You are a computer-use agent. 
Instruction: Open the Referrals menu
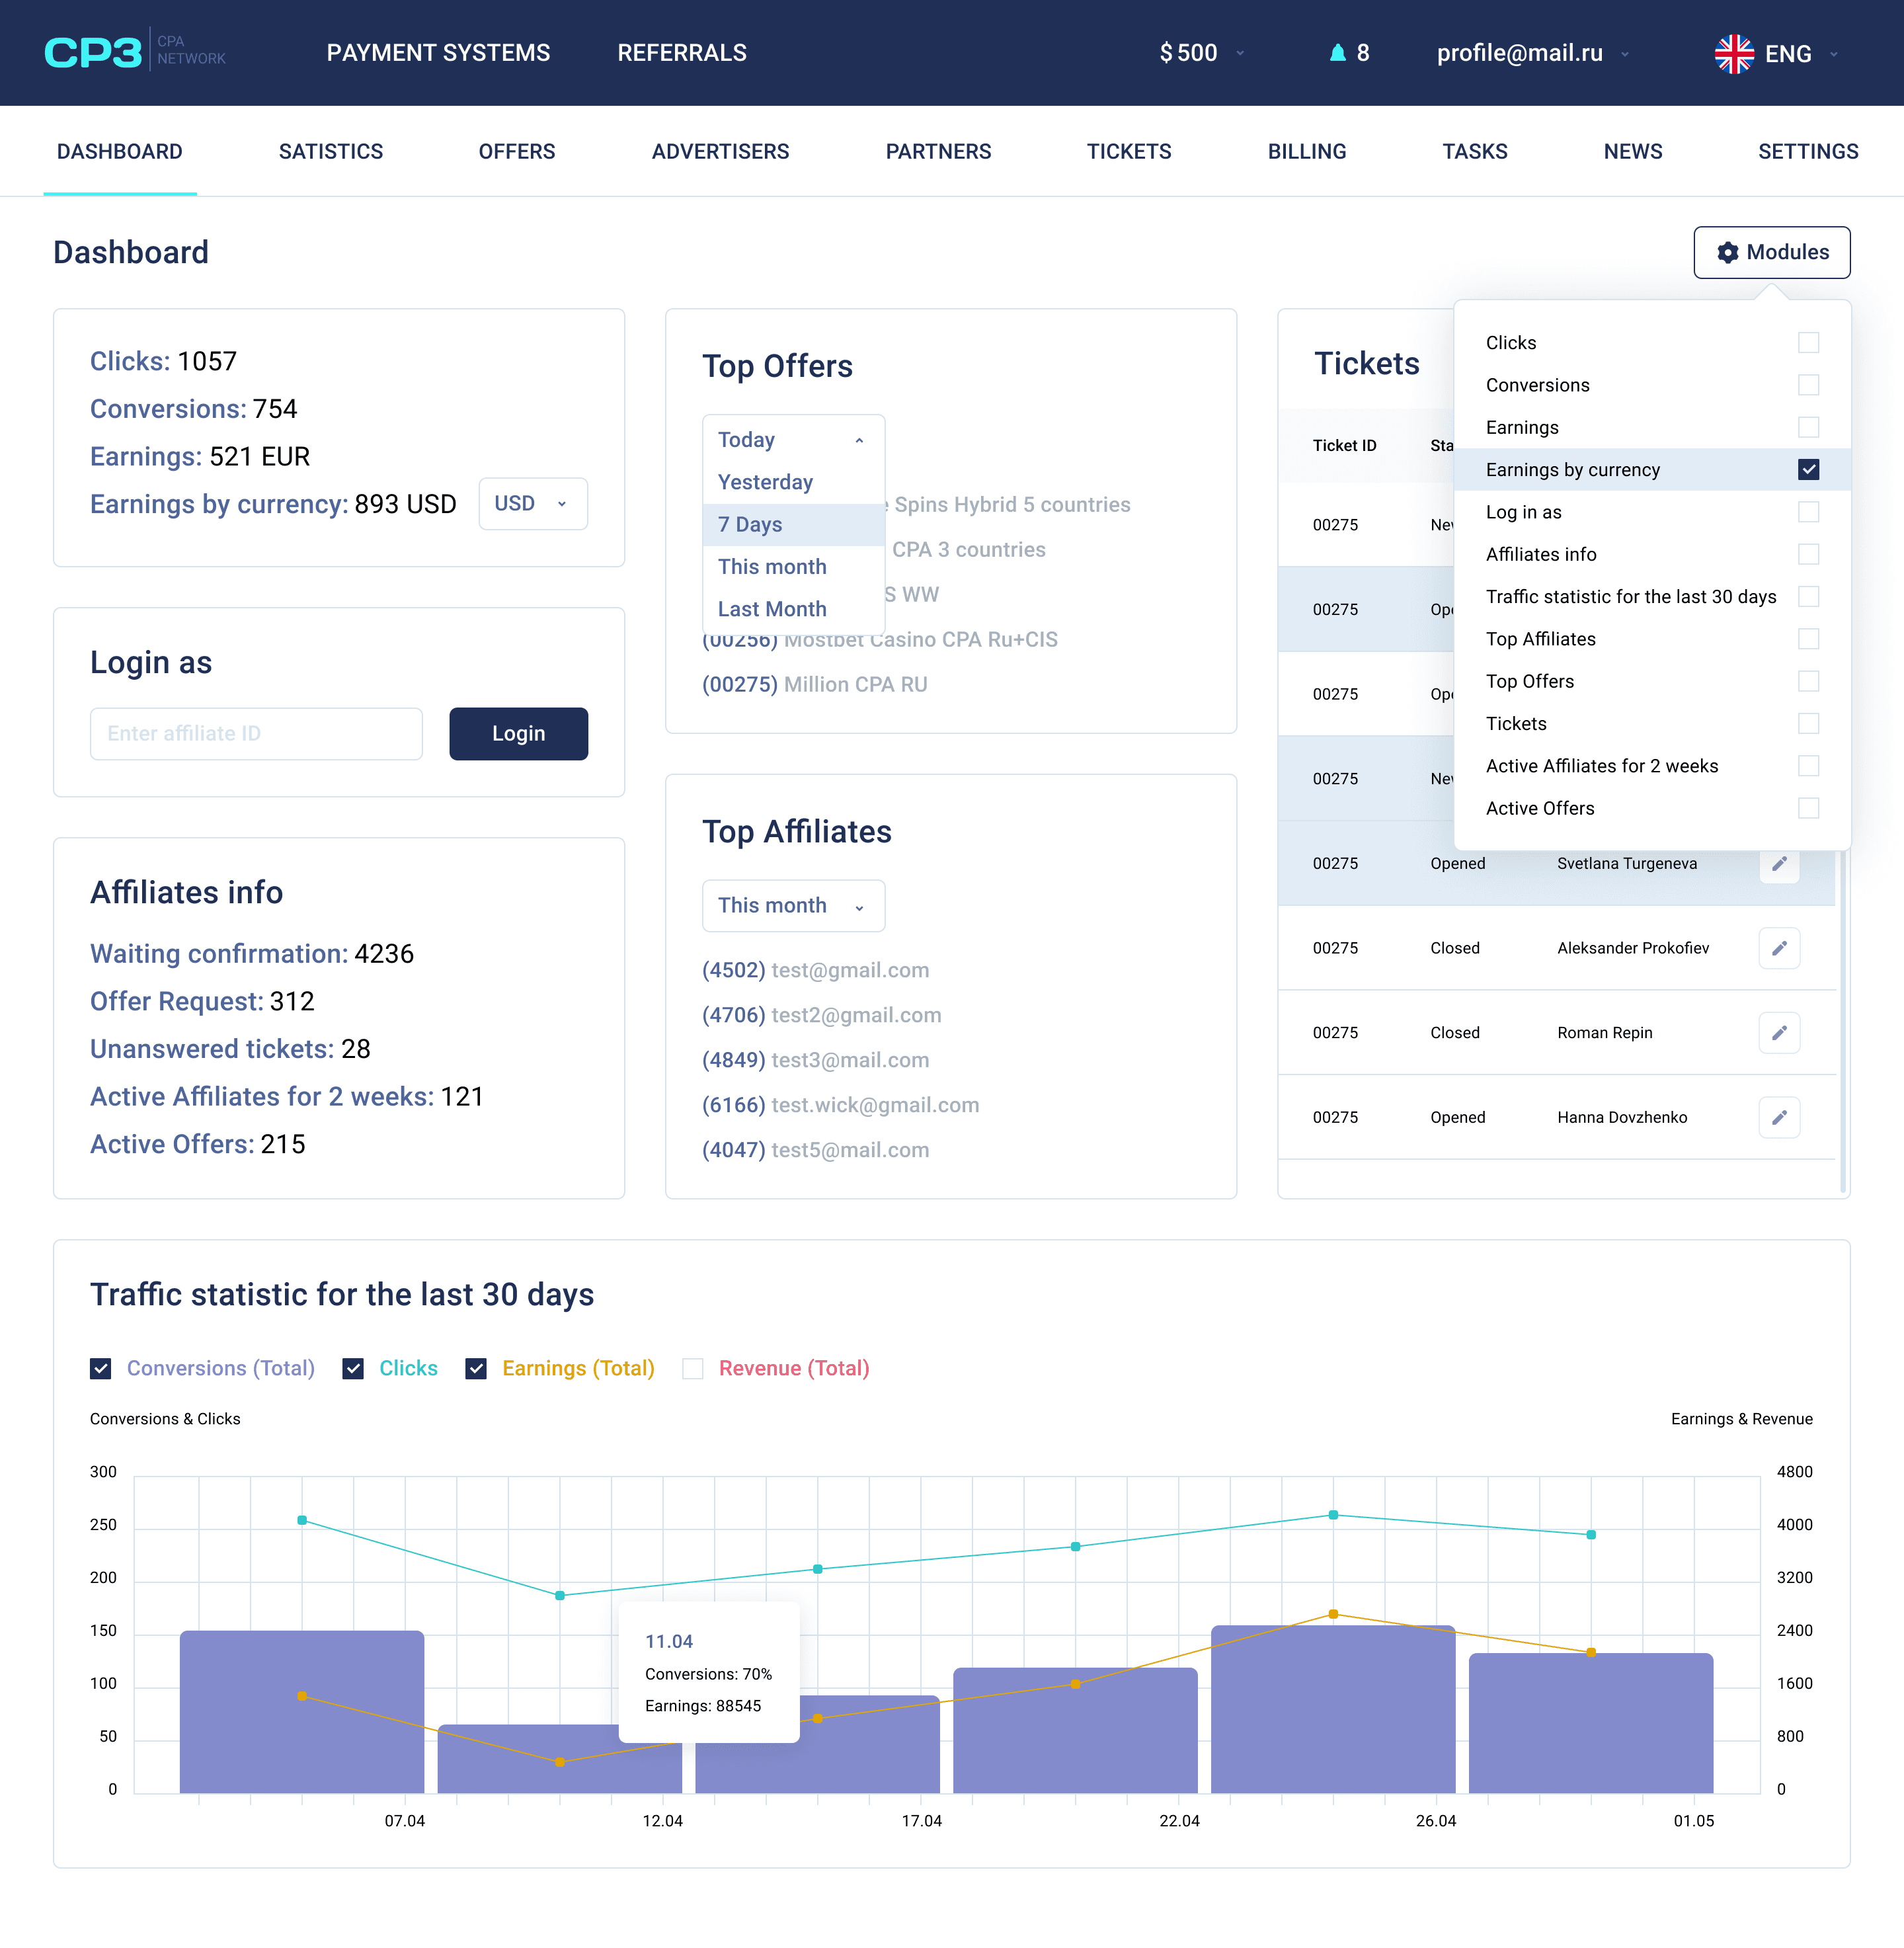(682, 53)
